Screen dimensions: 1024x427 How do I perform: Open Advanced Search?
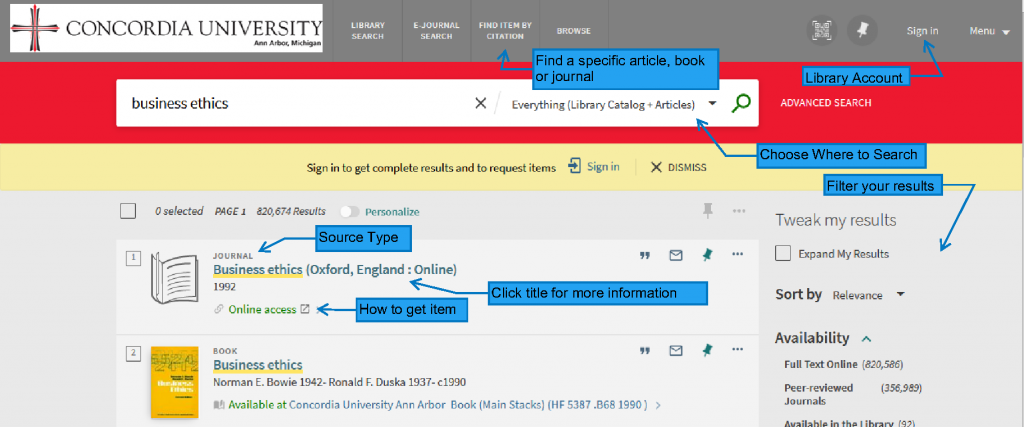(825, 103)
